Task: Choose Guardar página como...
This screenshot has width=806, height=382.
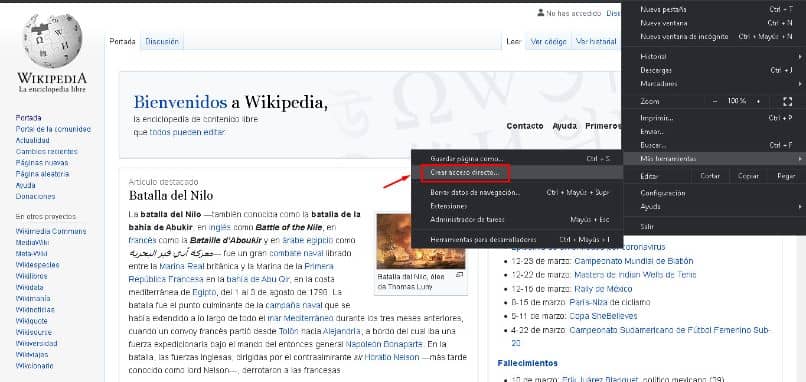Action: (x=517, y=159)
